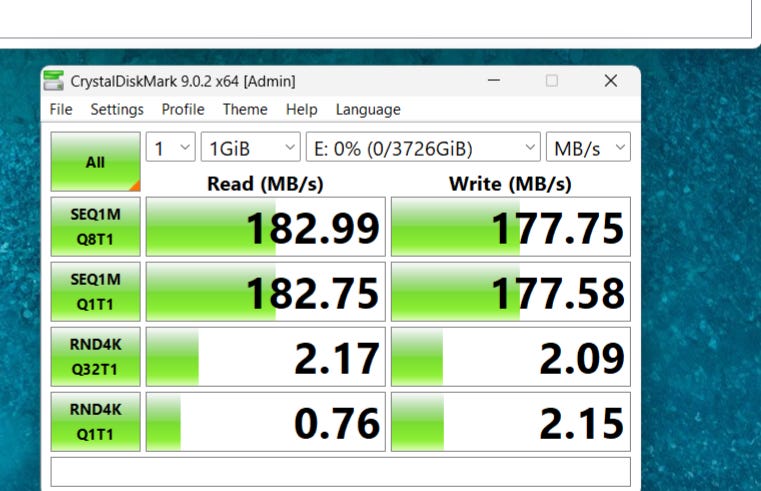Start the SEQ1M Q8T1 test
Viewport: 761px width, 491px height.
96,227
